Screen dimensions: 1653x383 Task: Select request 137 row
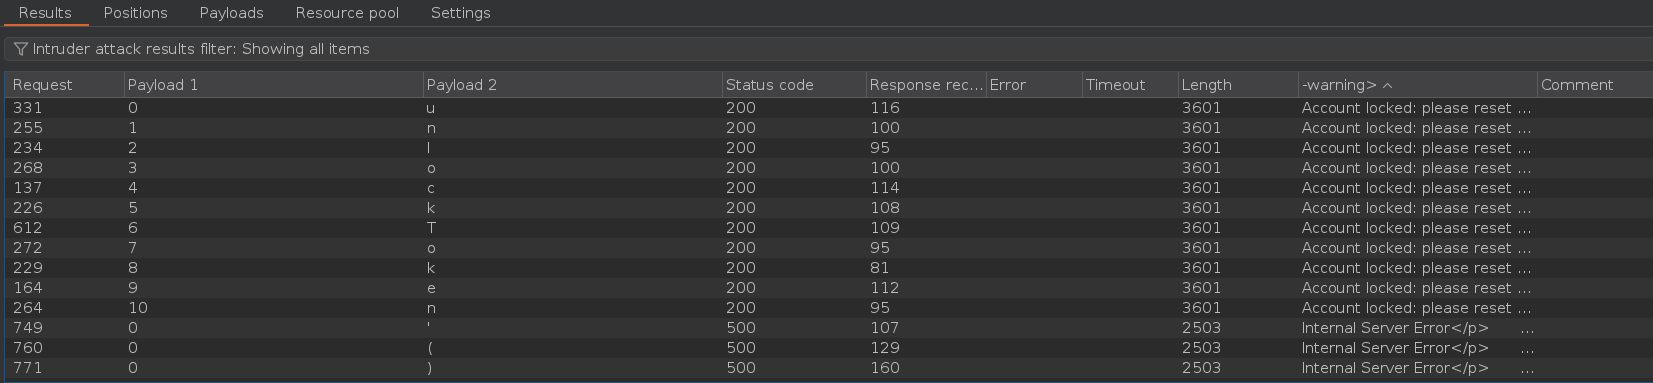[x=828, y=188]
